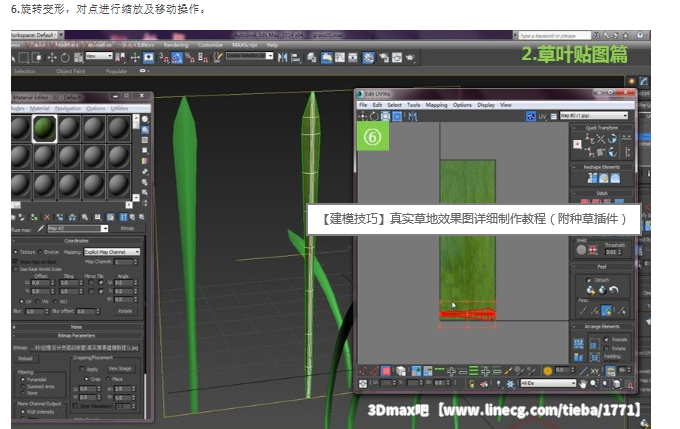Select the Rotate tool in Edit UVWs toolbar

click(373, 116)
